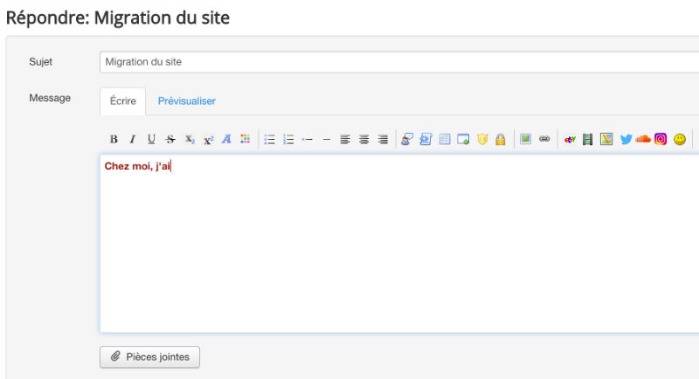Insert an unordered bullet list
699x379 pixels.
pos(269,139)
